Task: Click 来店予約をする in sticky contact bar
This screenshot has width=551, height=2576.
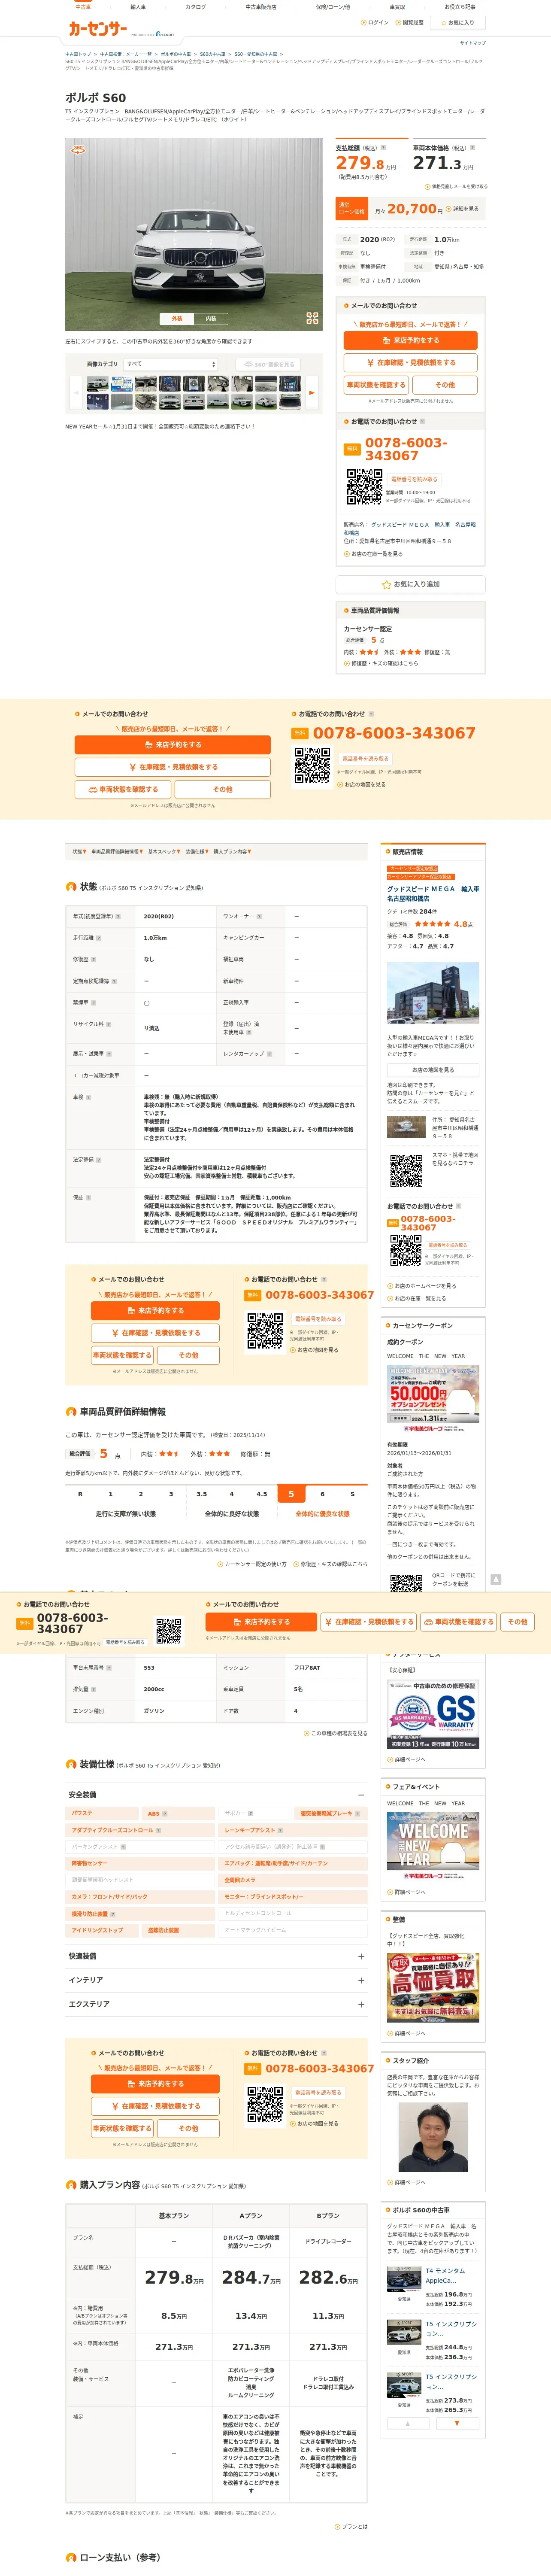Action: click(261, 1622)
